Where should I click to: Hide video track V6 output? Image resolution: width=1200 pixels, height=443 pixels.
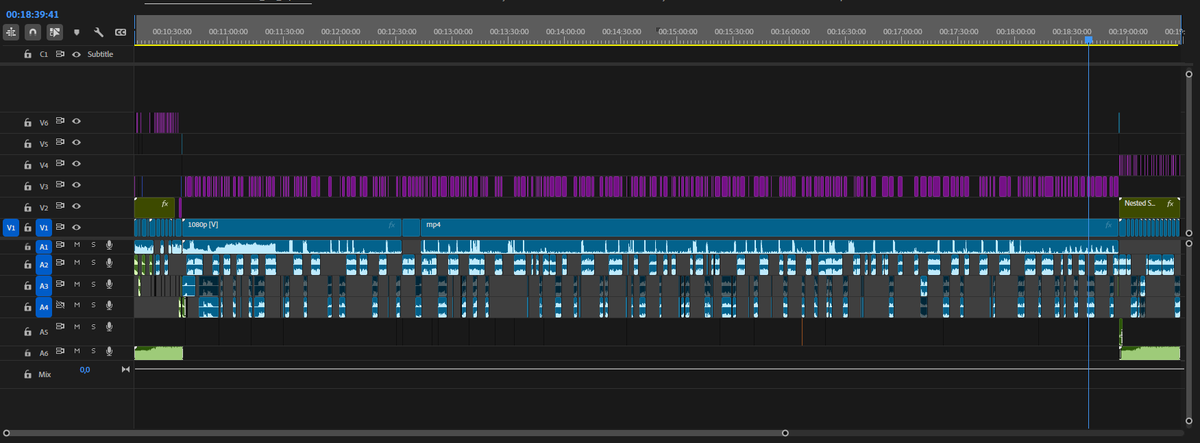(x=76, y=122)
